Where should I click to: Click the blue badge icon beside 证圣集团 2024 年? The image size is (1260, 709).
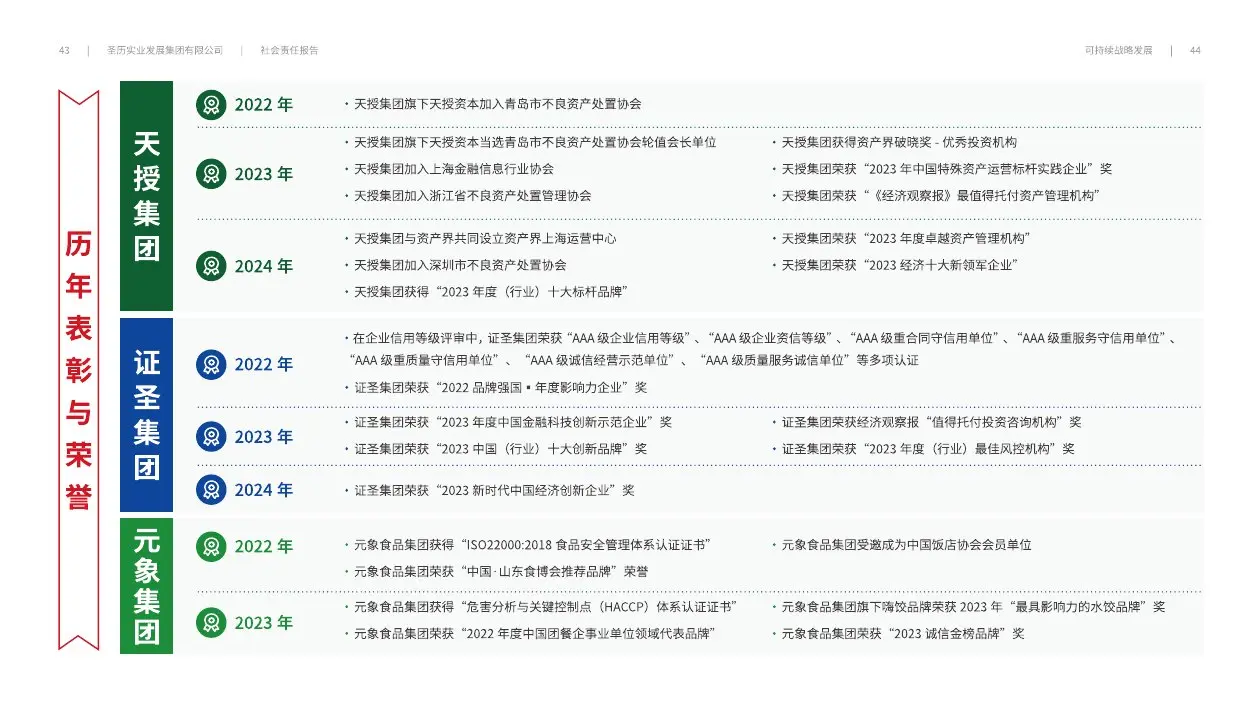click(x=211, y=489)
